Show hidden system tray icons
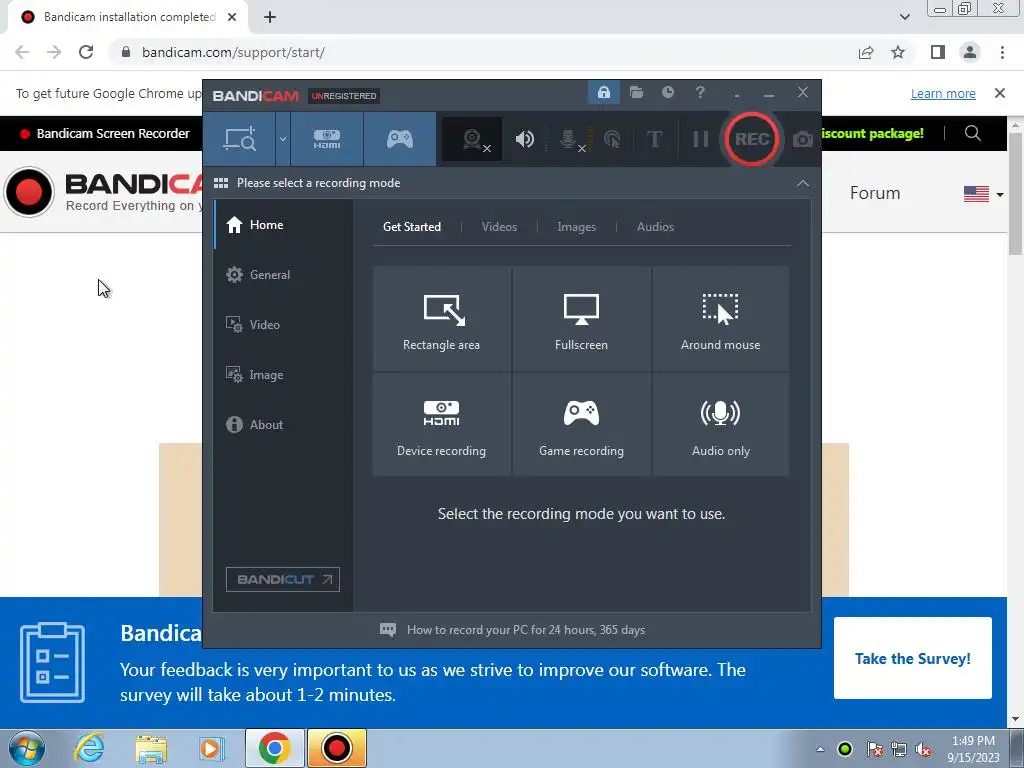The image size is (1024, 768). pyautogui.click(x=820, y=749)
